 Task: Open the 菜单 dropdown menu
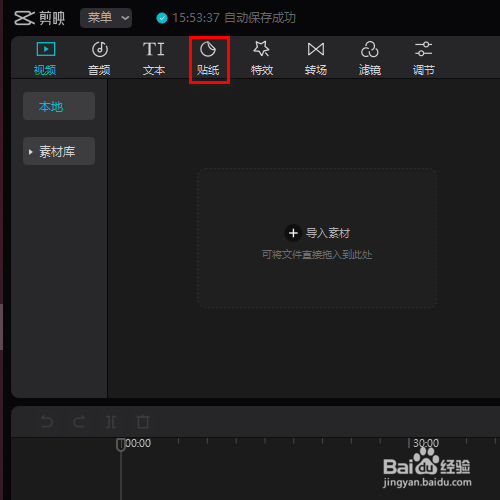pos(106,18)
